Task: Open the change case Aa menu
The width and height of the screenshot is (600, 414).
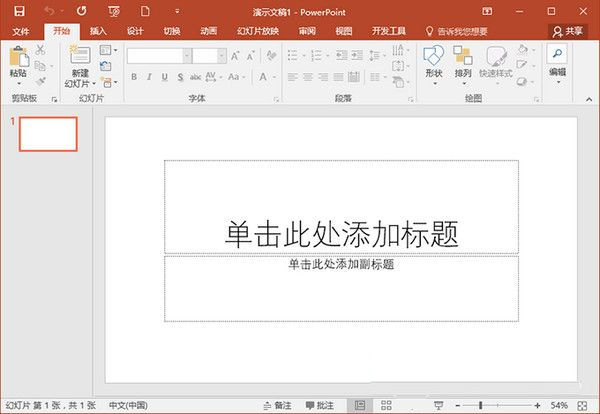Action: click(236, 77)
